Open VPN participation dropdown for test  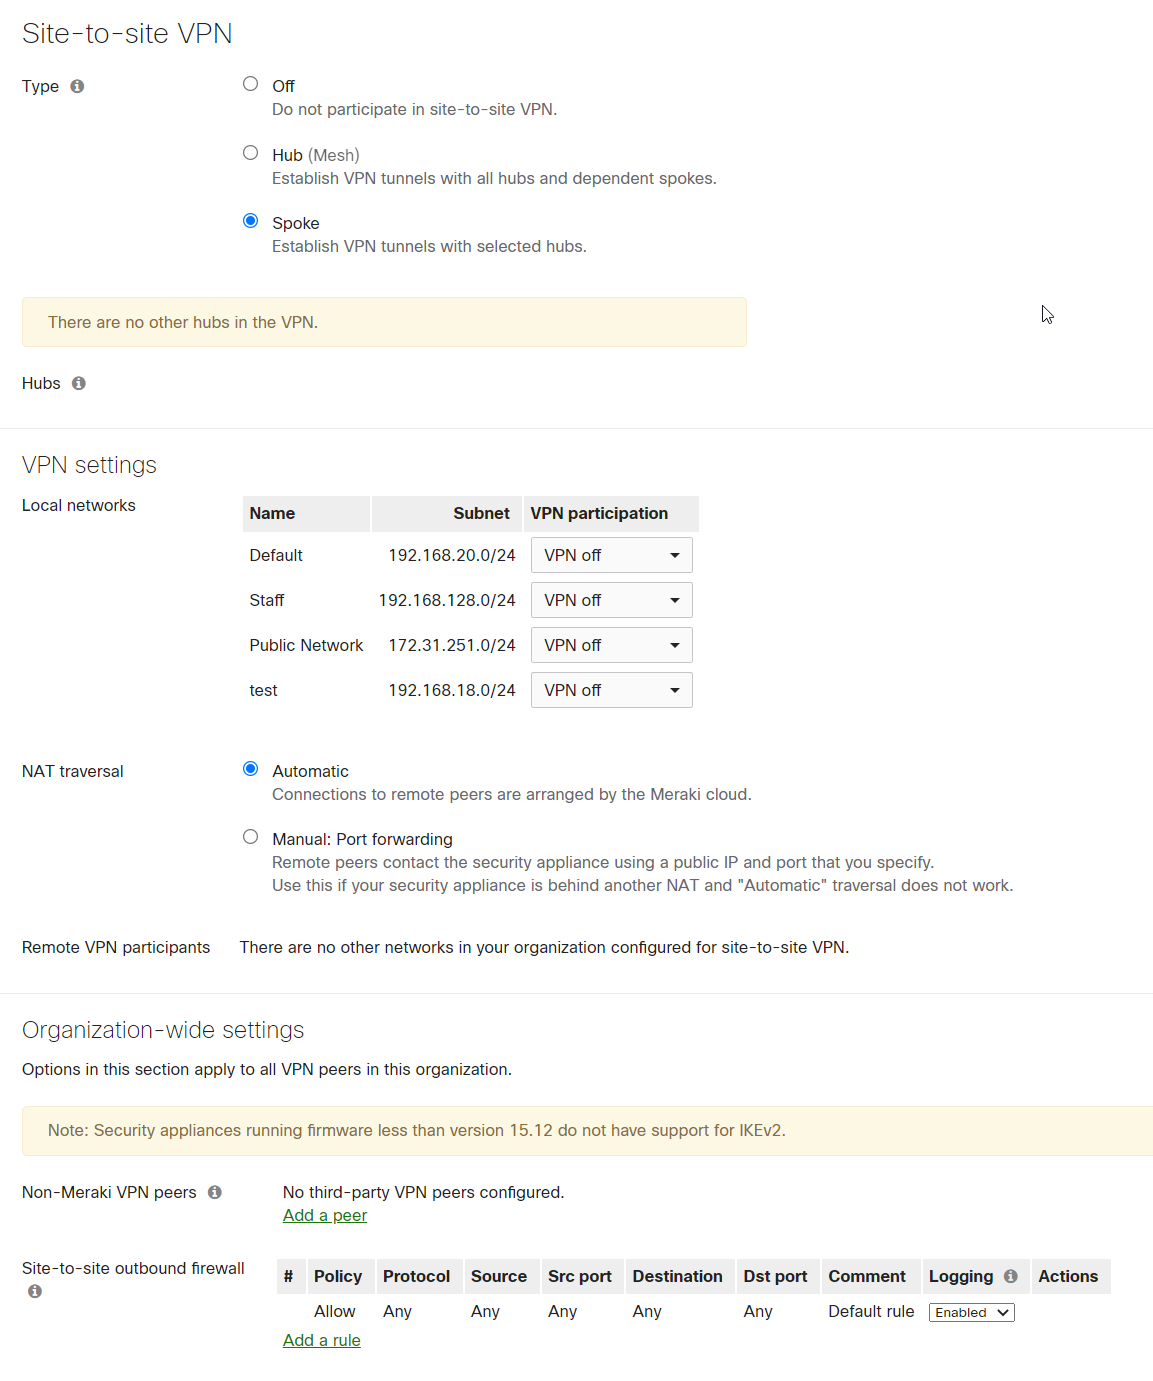pos(612,690)
